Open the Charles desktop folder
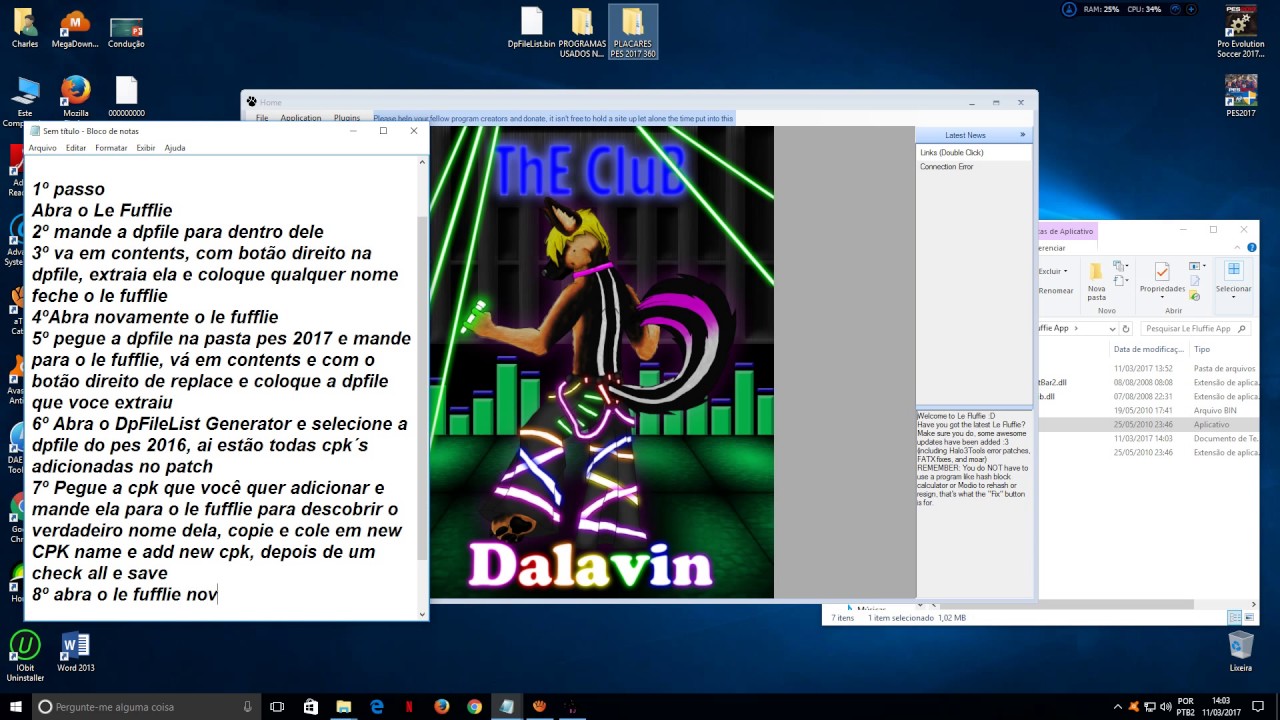This screenshot has height=720, width=1280. (x=25, y=28)
